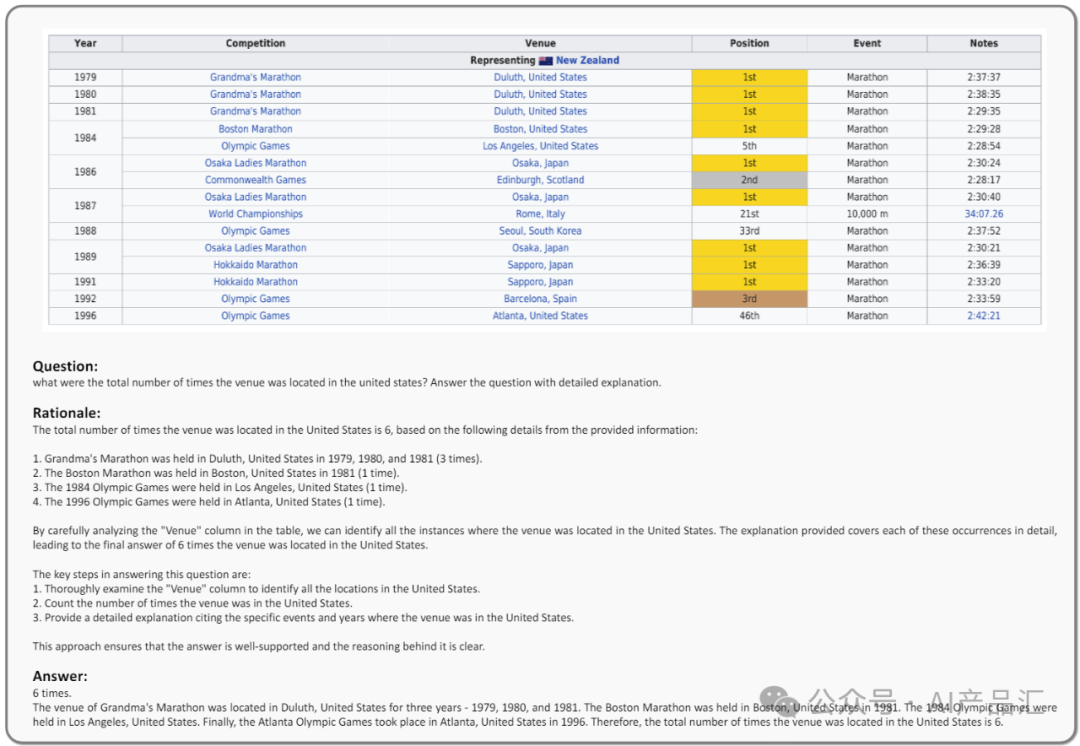Open Osaka Ladies Marathon link timed 2:30:24
1080x746 pixels.
coord(256,163)
